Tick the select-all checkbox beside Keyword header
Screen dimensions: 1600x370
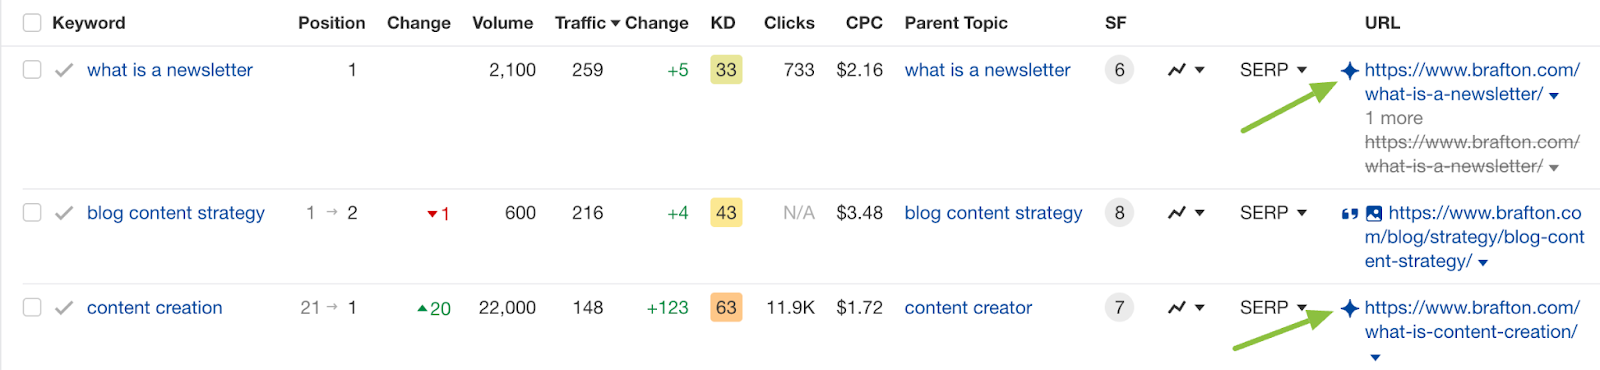point(32,23)
